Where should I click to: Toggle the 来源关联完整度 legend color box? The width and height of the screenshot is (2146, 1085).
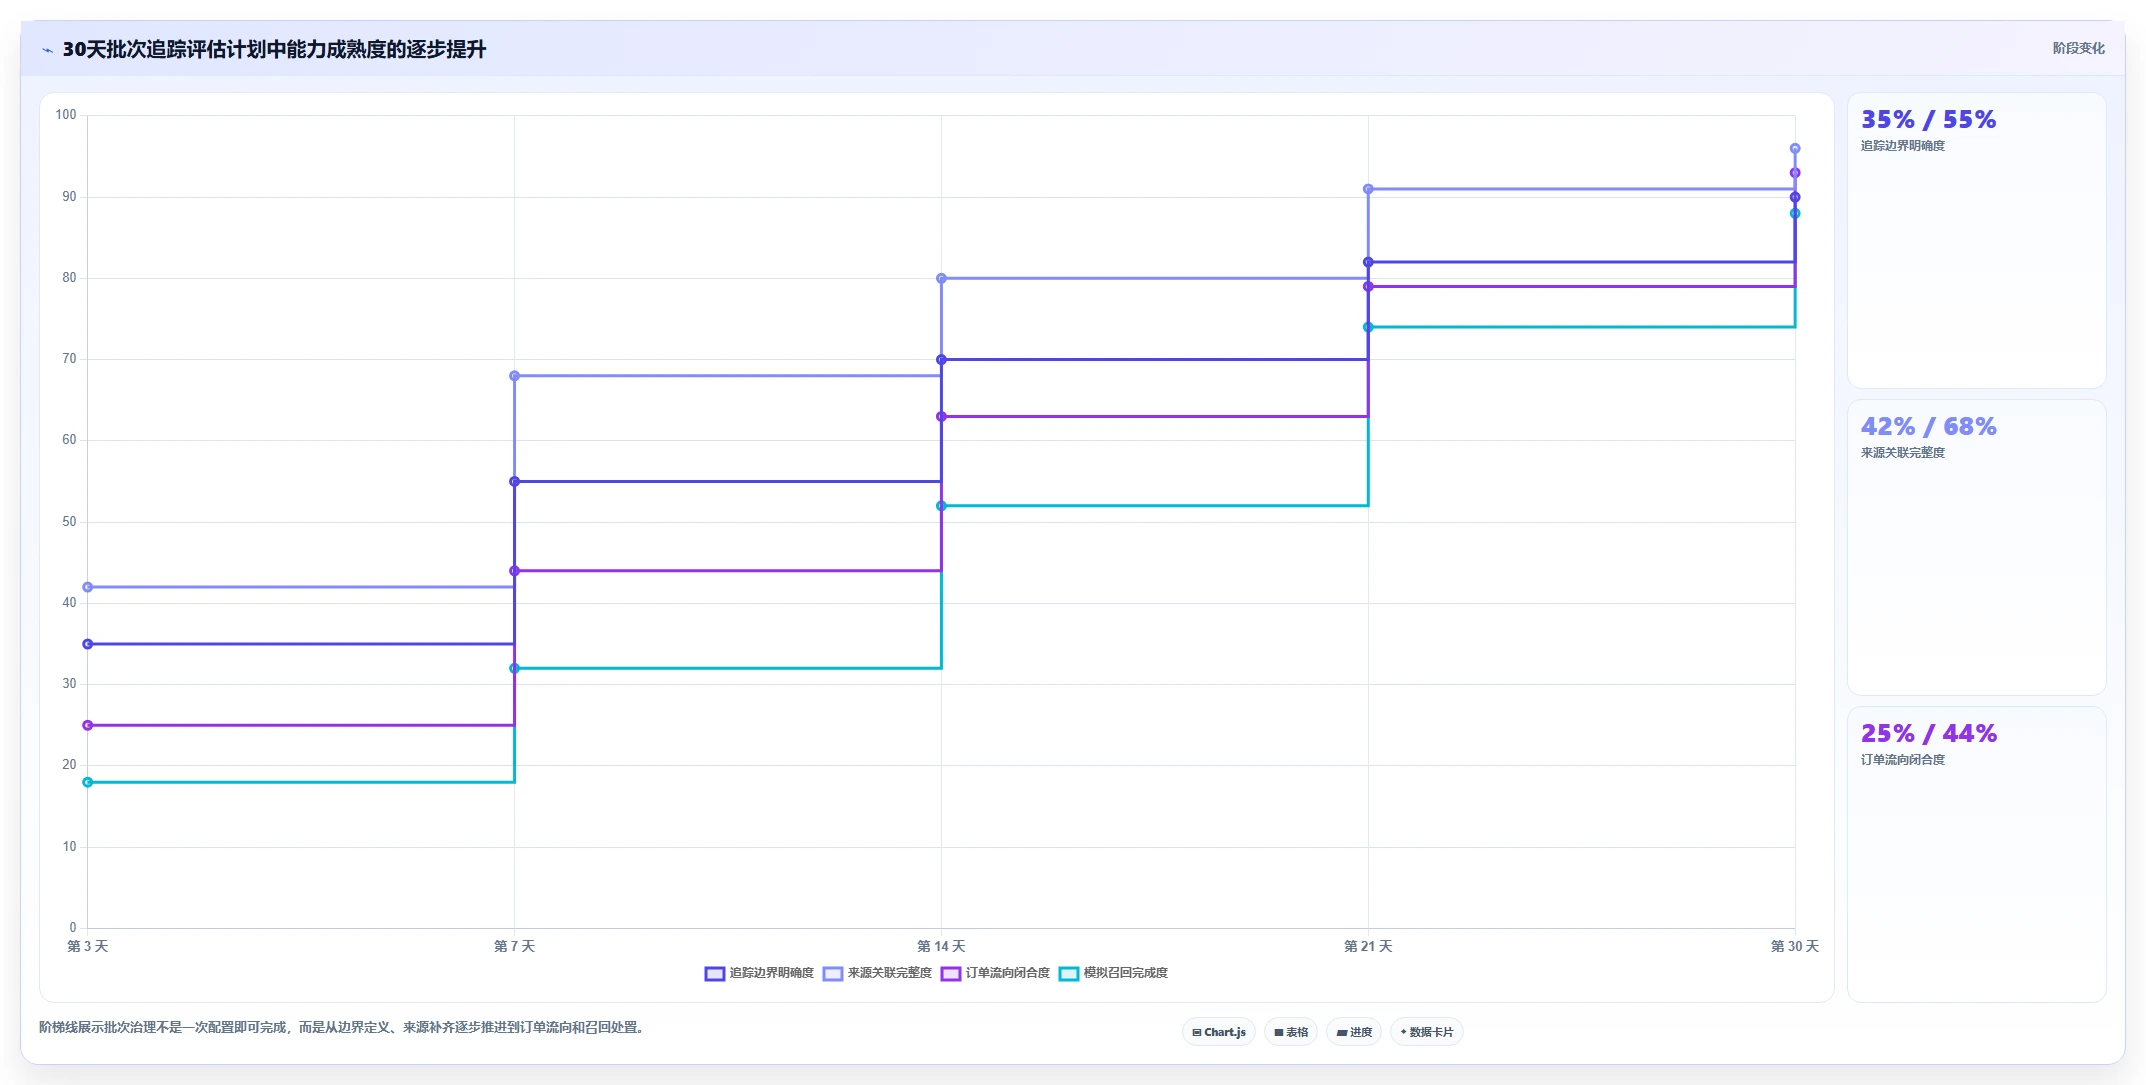pyautogui.click(x=833, y=974)
